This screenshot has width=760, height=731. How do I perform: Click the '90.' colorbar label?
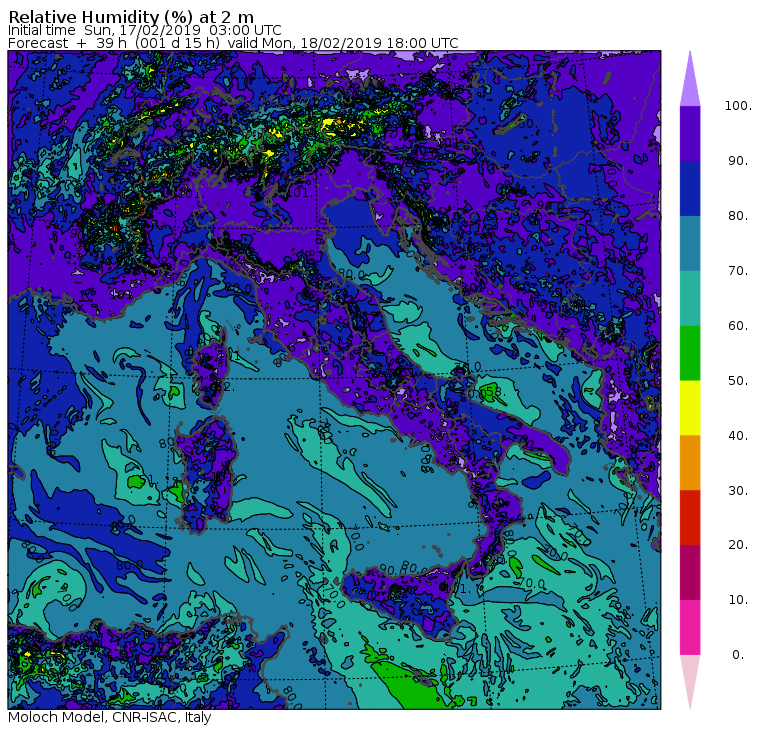[738, 160]
